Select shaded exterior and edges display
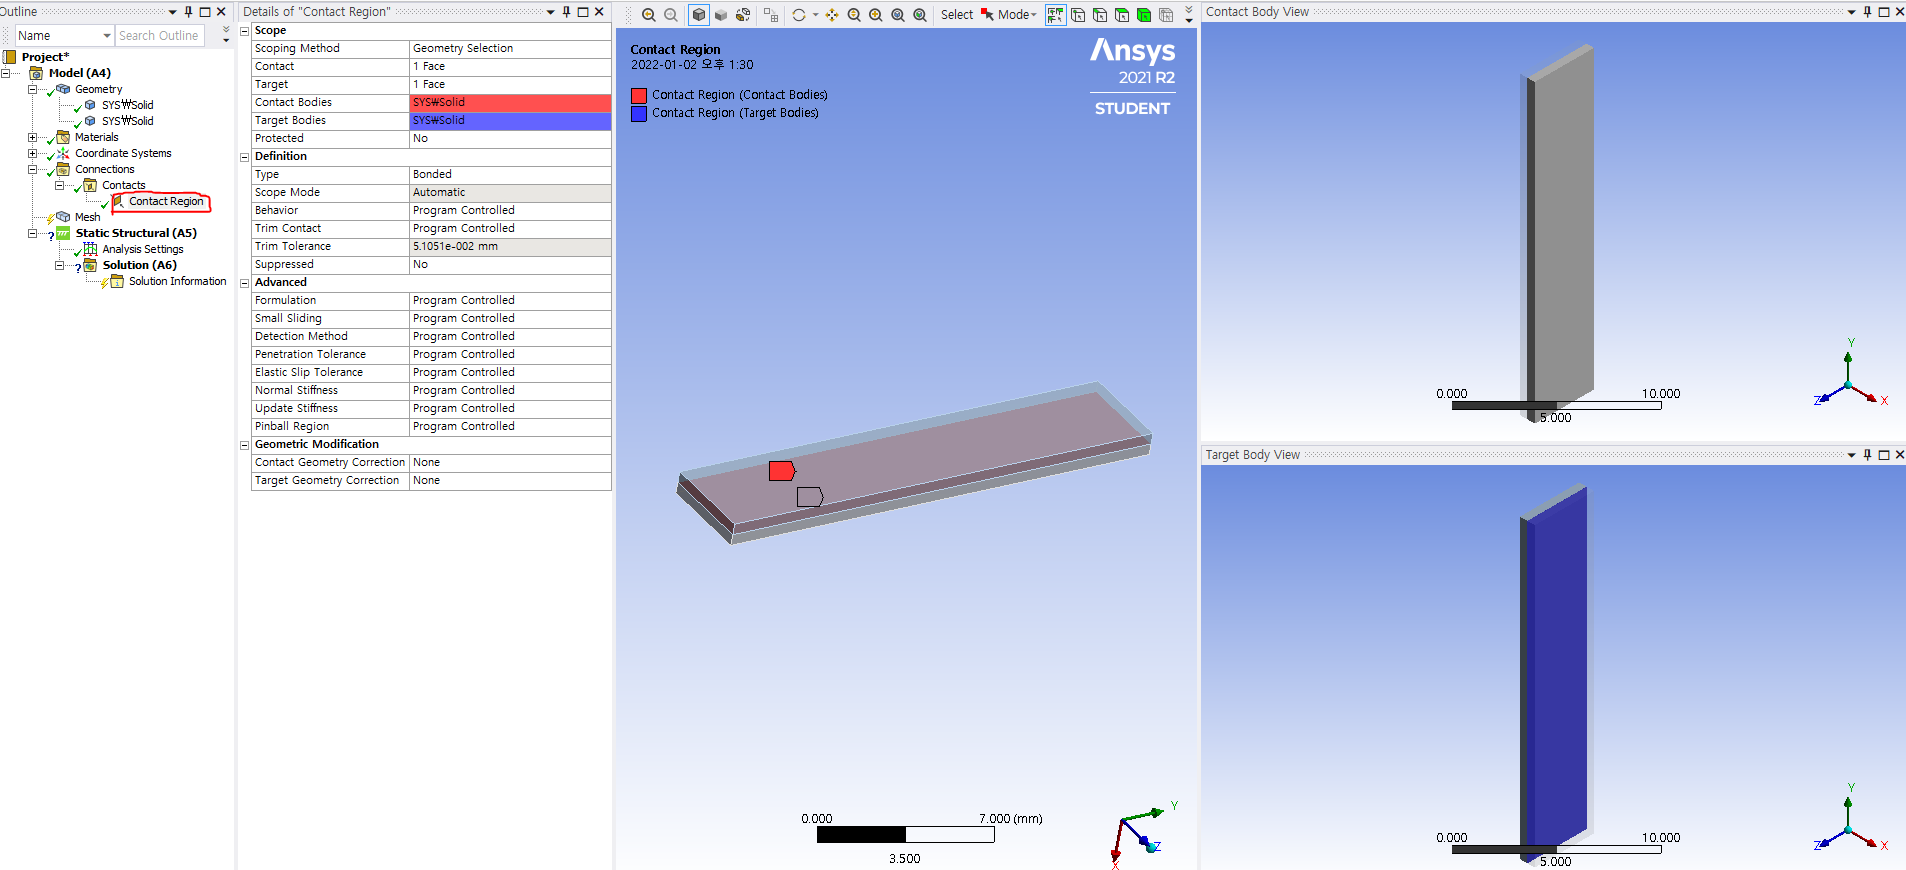This screenshot has height=870, width=1906. click(699, 14)
